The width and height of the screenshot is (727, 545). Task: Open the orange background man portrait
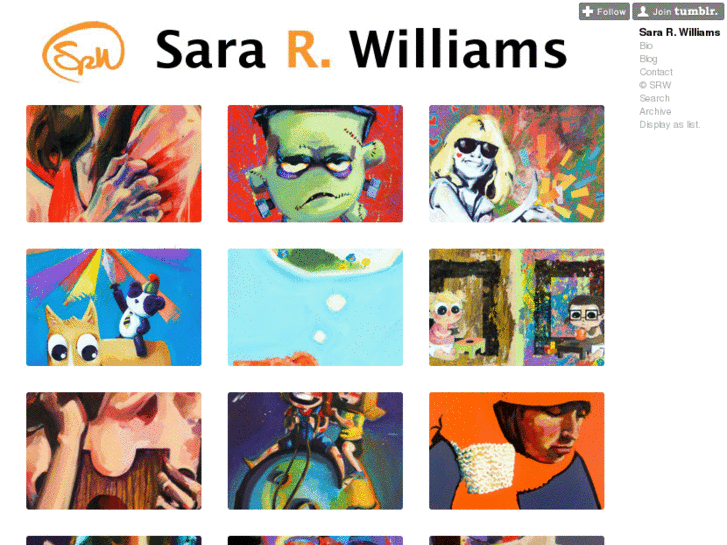click(x=517, y=451)
